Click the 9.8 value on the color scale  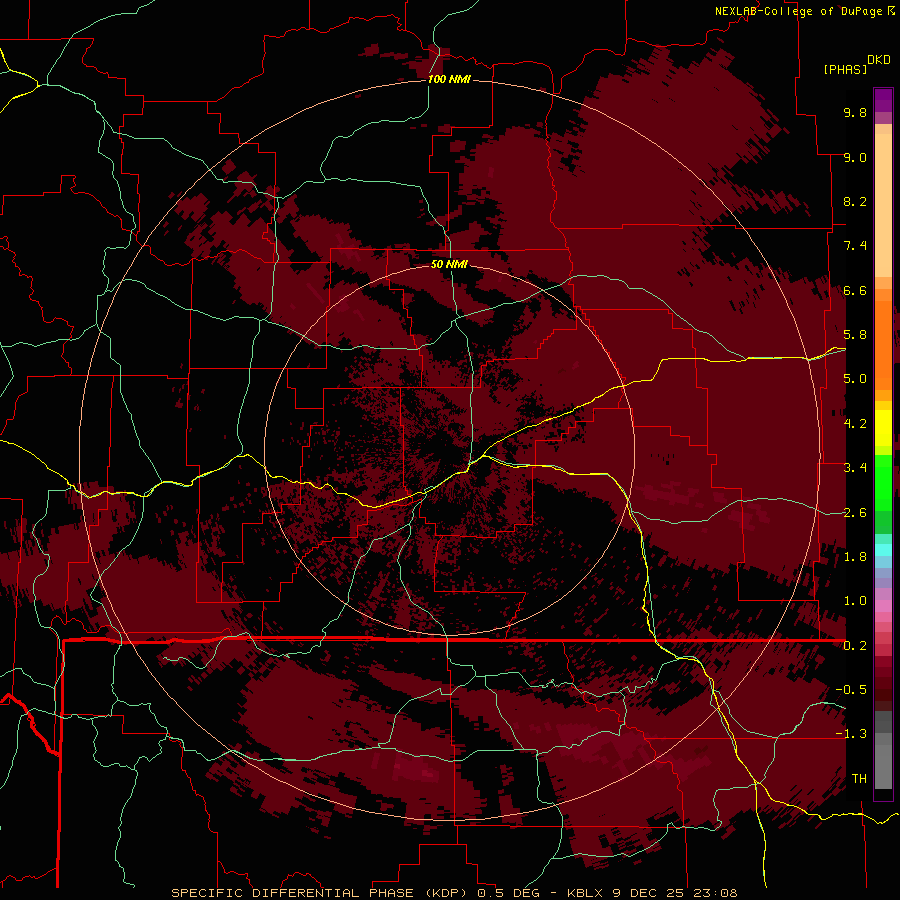tap(855, 112)
